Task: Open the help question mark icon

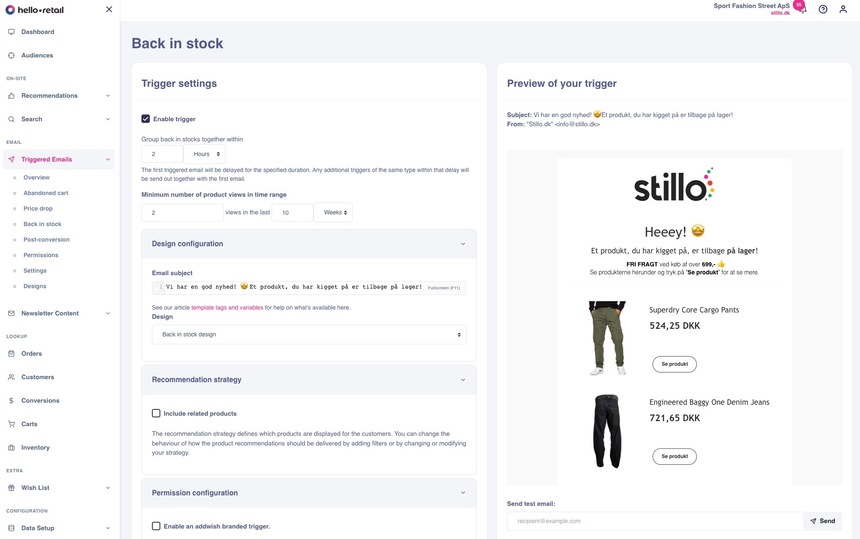Action: click(x=823, y=9)
